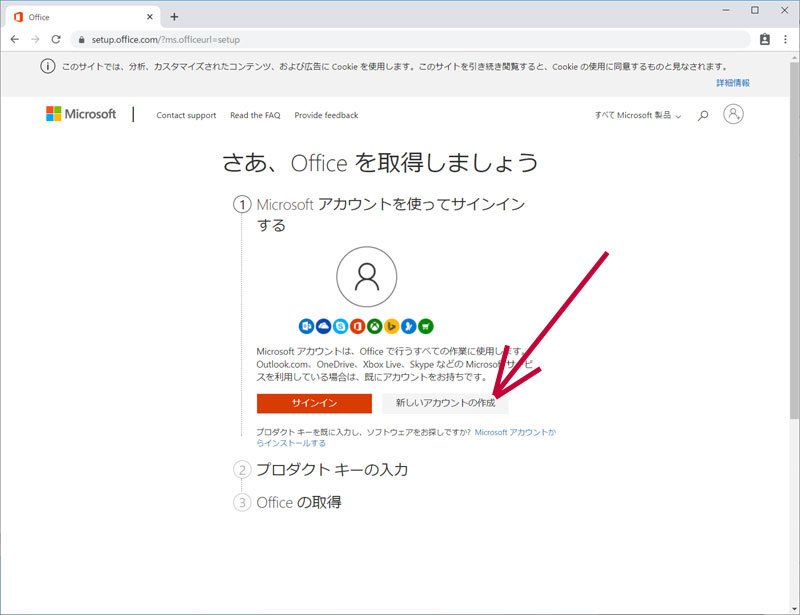
Task: Open Provide feedback link
Action: pyautogui.click(x=326, y=115)
